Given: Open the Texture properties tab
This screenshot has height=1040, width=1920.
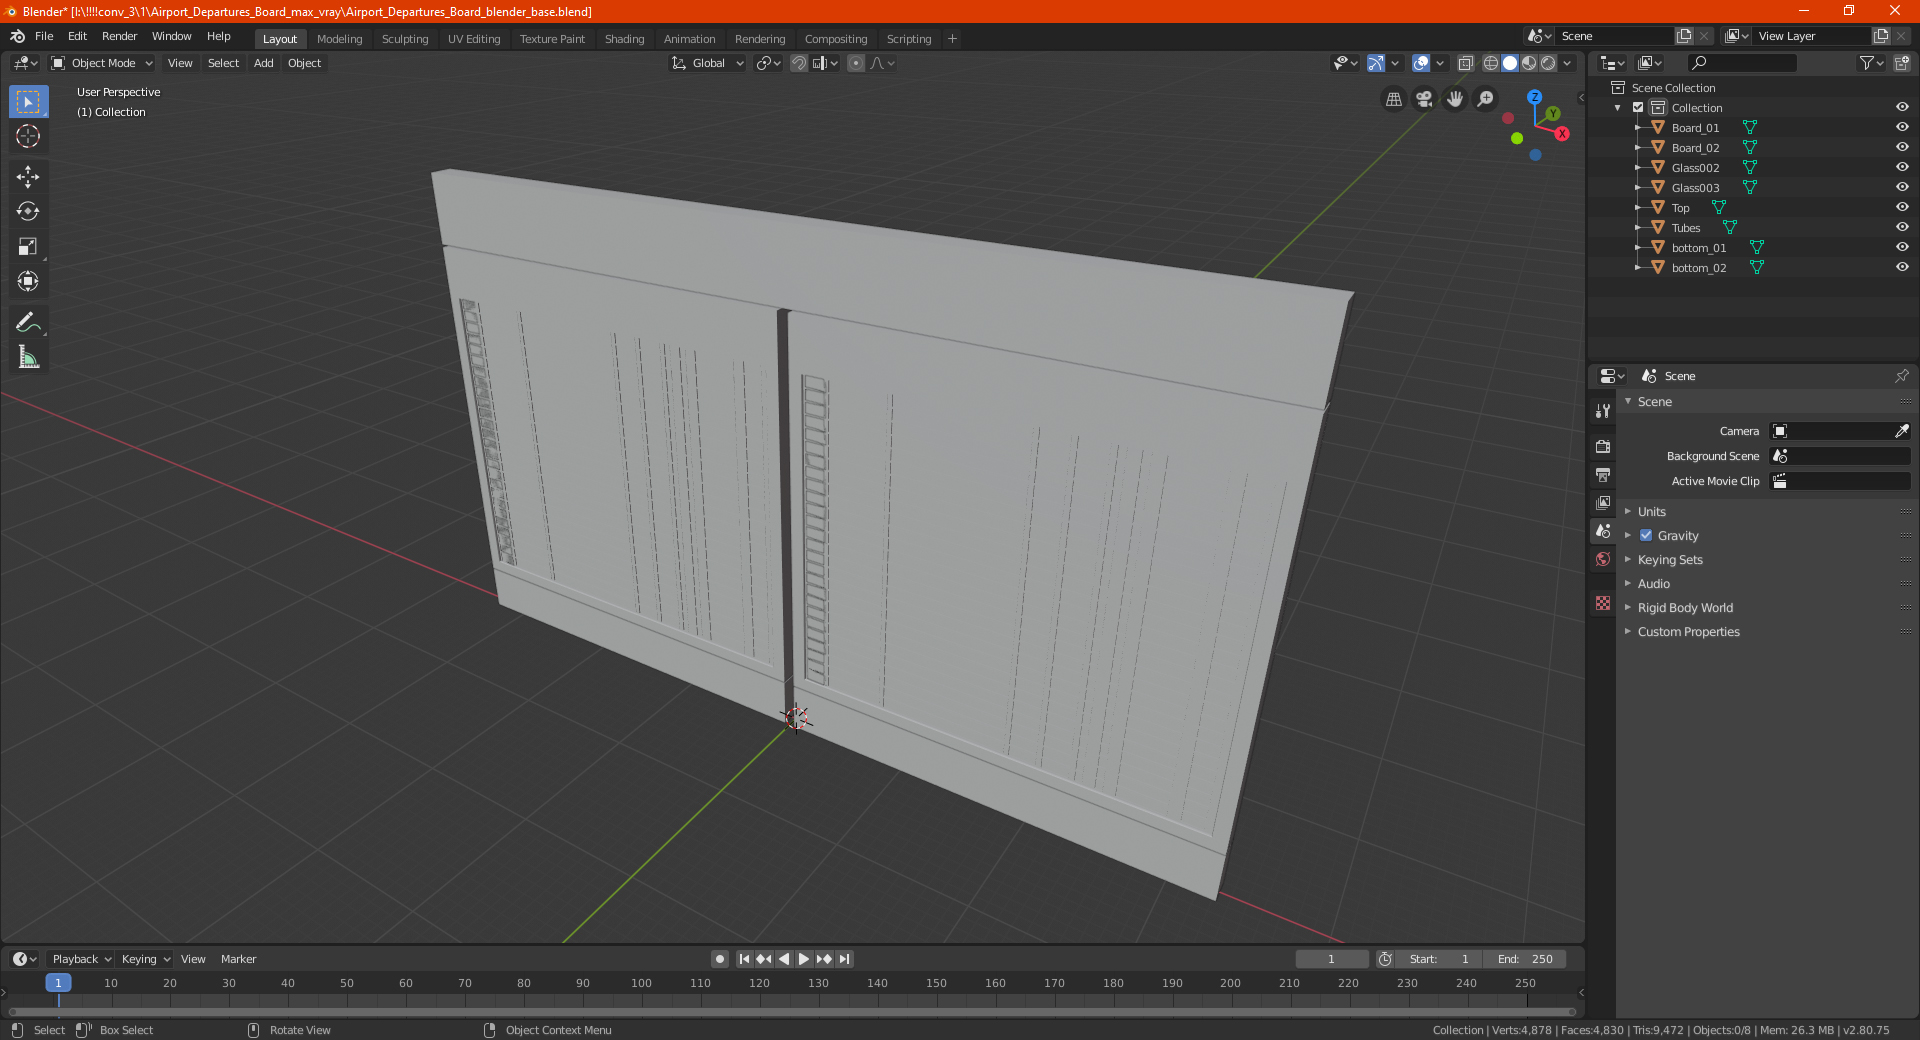Looking at the screenshot, I should click(1603, 603).
